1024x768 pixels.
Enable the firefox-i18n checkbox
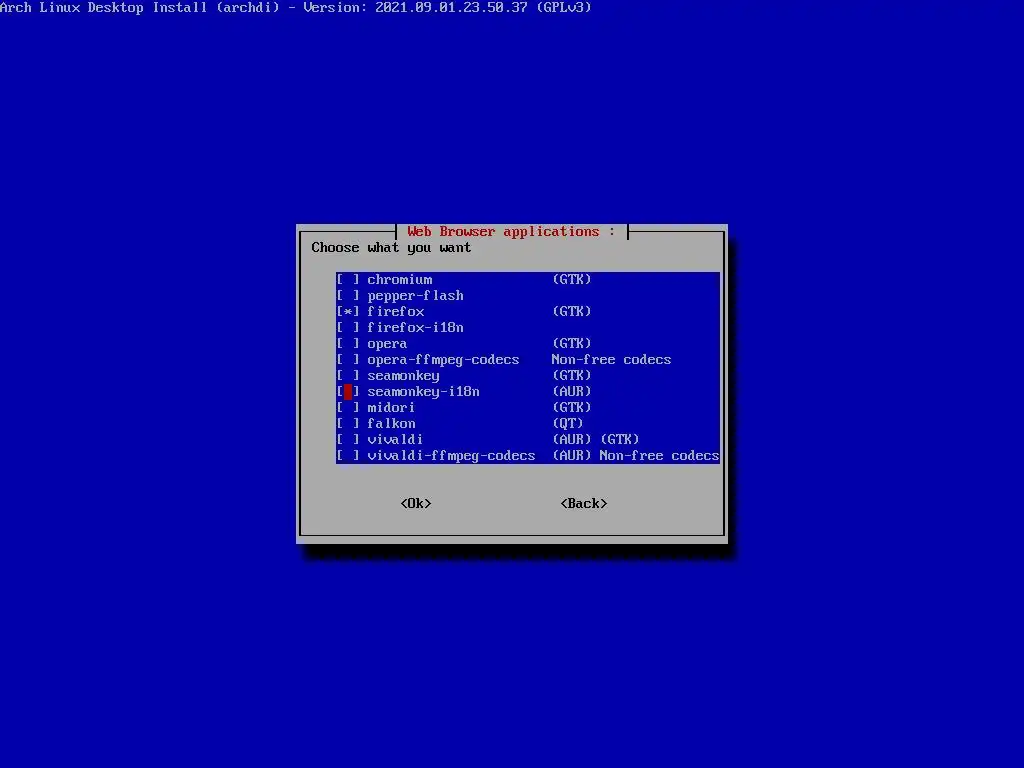pos(348,328)
